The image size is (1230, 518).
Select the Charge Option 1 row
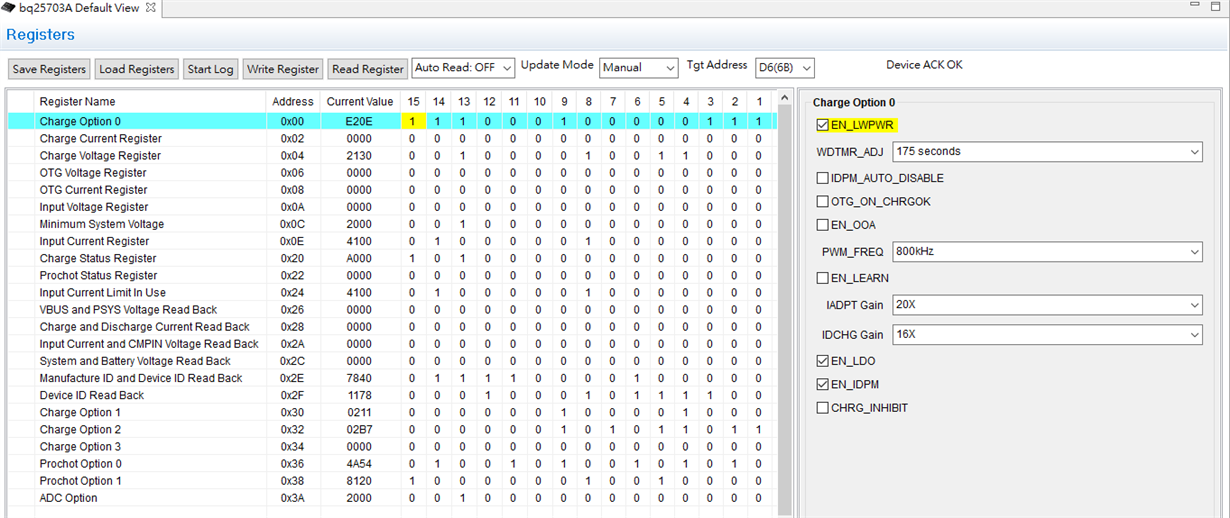click(391, 412)
